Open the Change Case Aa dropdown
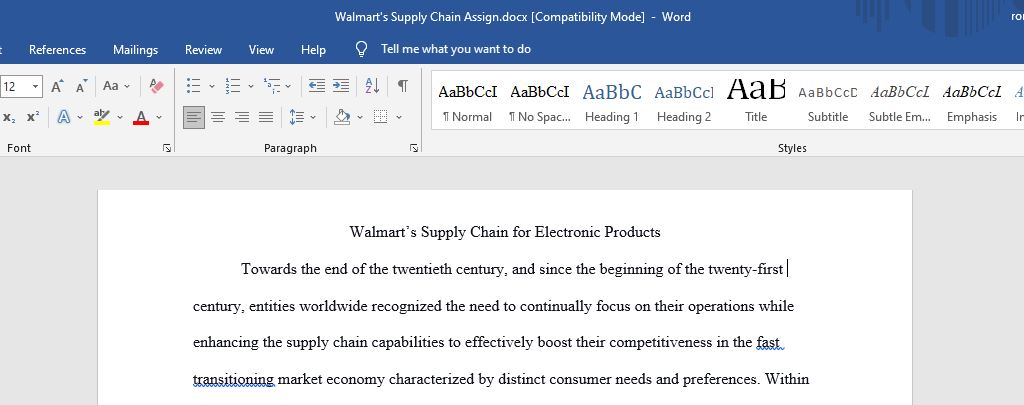Screen dimensions: 1024x405 coord(116,86)
